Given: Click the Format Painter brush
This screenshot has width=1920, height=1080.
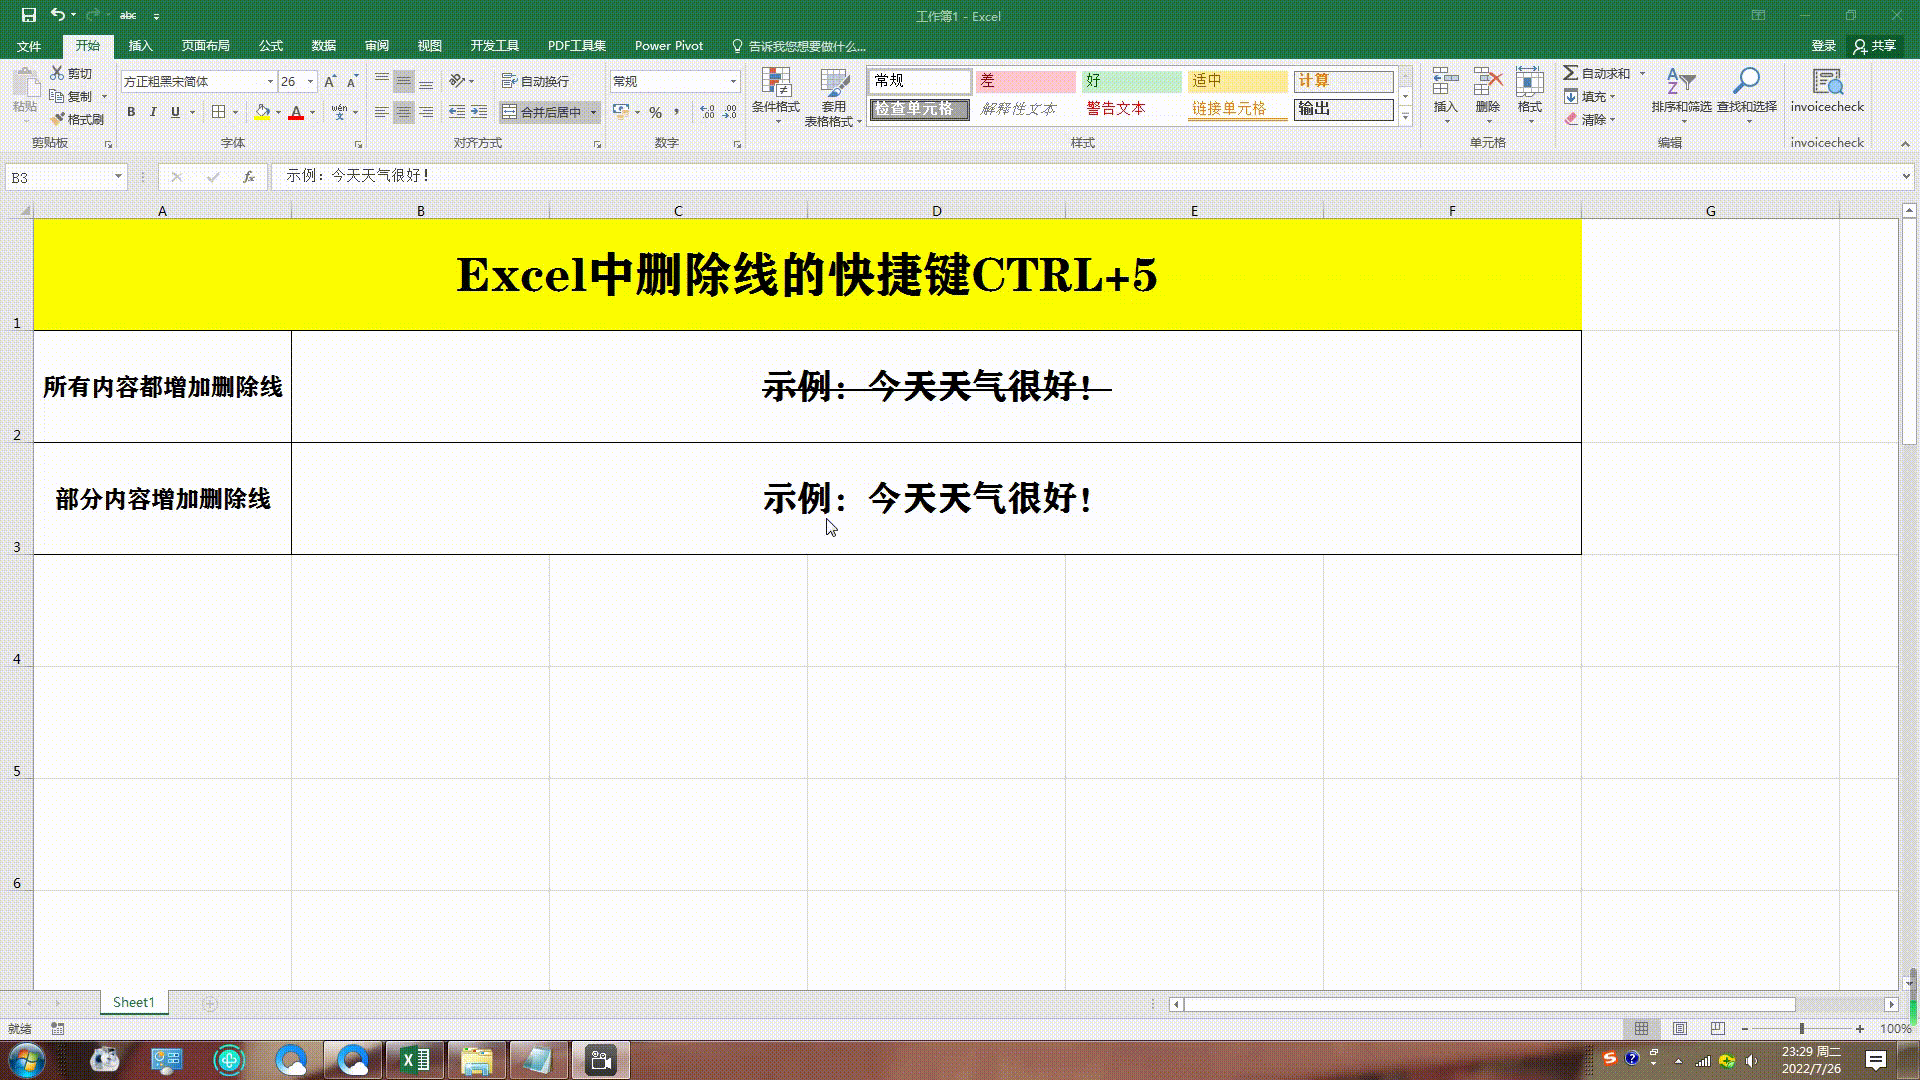Looking at the screenshot, I should coord(77,119).
